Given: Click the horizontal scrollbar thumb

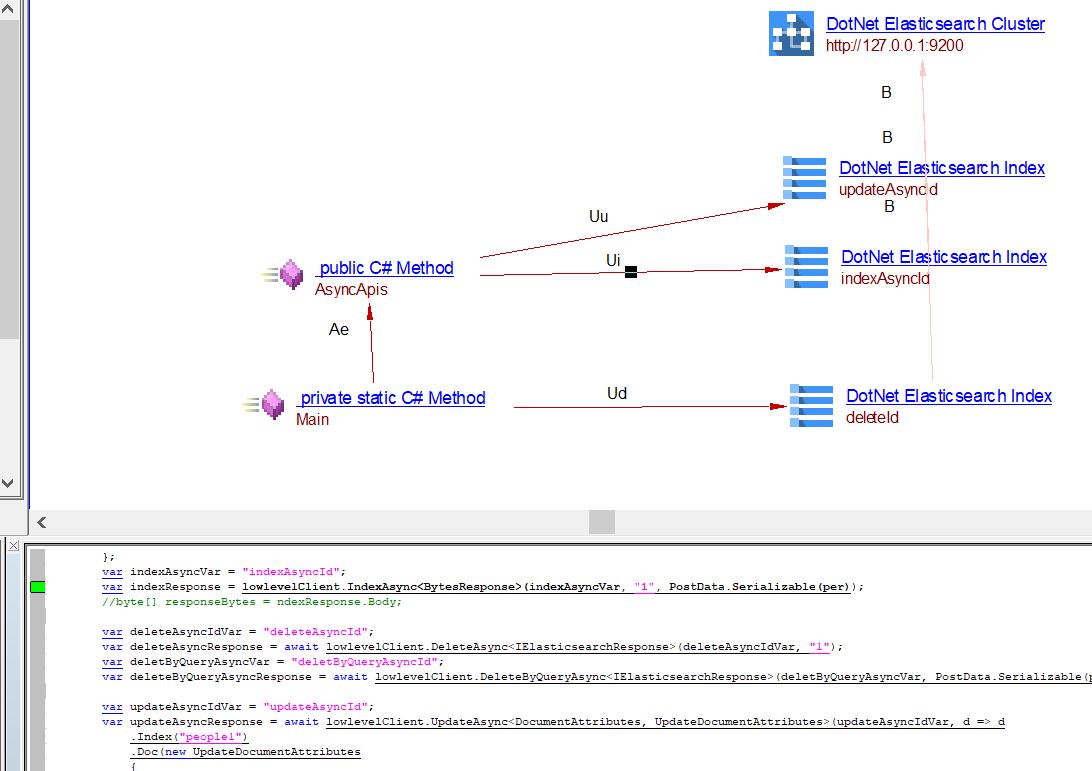Looking at the screenshot, I should (601, 522).
